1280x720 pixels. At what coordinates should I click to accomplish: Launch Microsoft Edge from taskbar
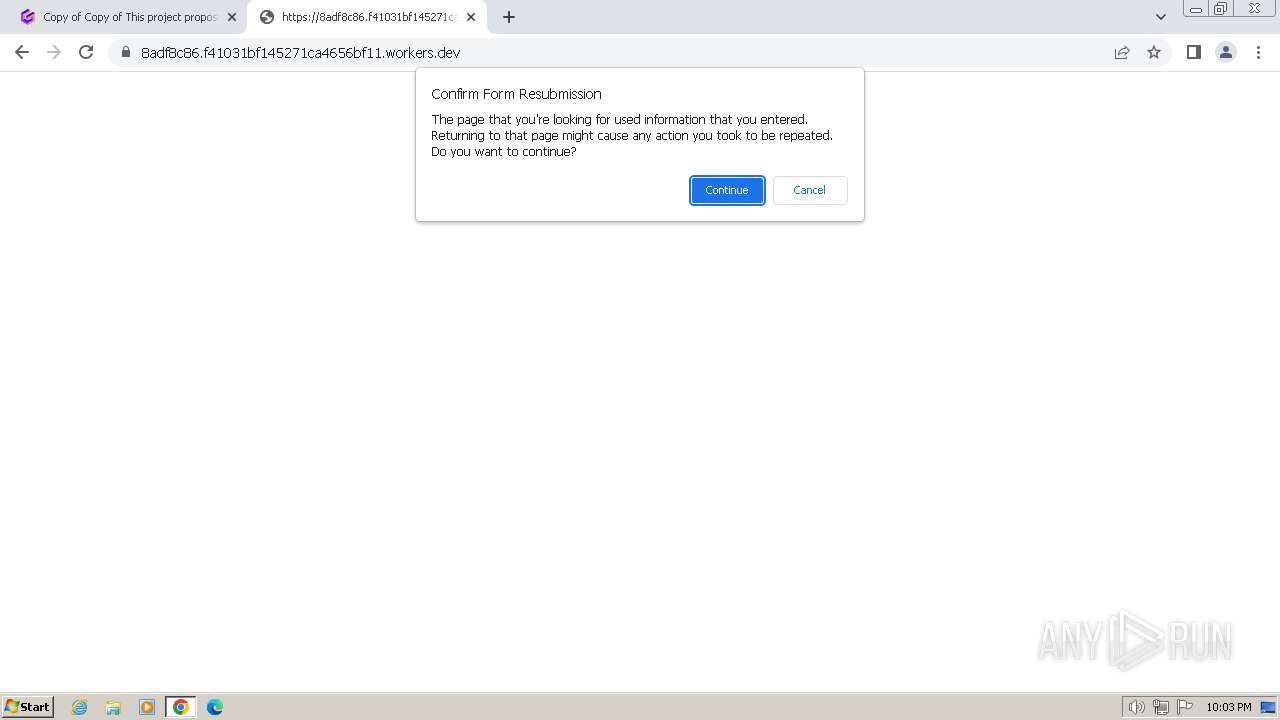pos(215,707)
